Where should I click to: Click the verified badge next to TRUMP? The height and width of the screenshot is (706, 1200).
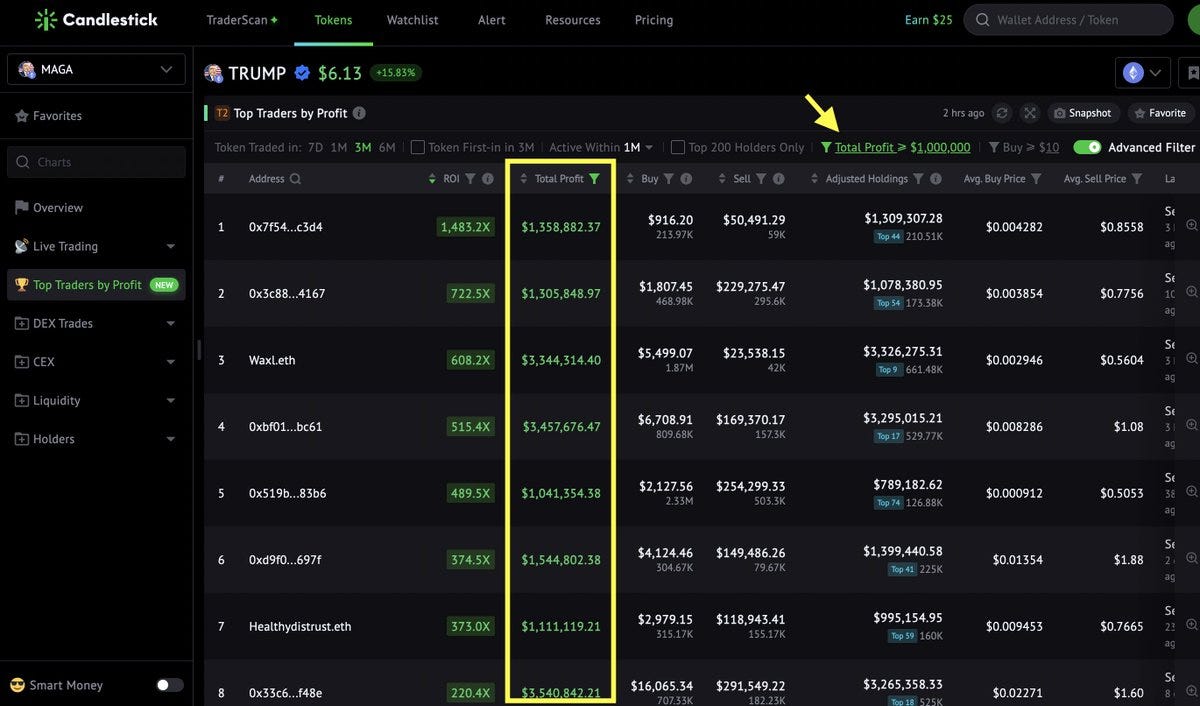pyautogui.click(x=303, y=73)
